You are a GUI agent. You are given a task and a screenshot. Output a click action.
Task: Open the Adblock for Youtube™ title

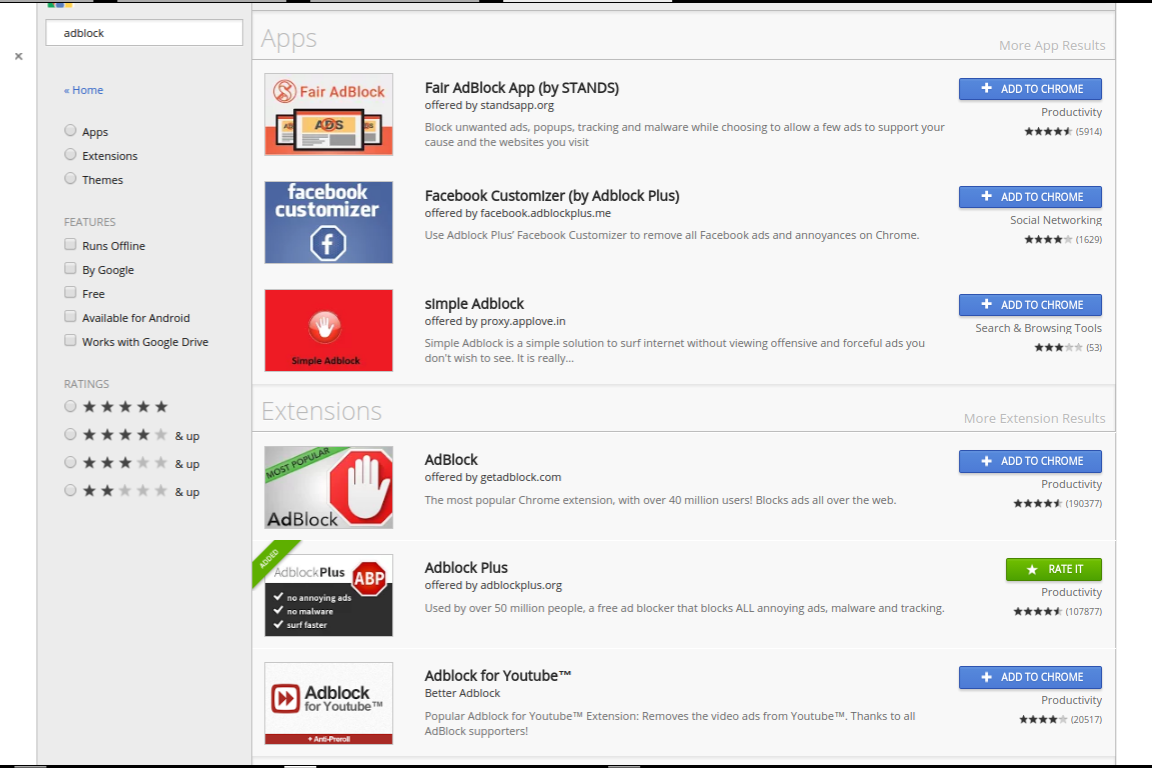(x=497, y=675)
